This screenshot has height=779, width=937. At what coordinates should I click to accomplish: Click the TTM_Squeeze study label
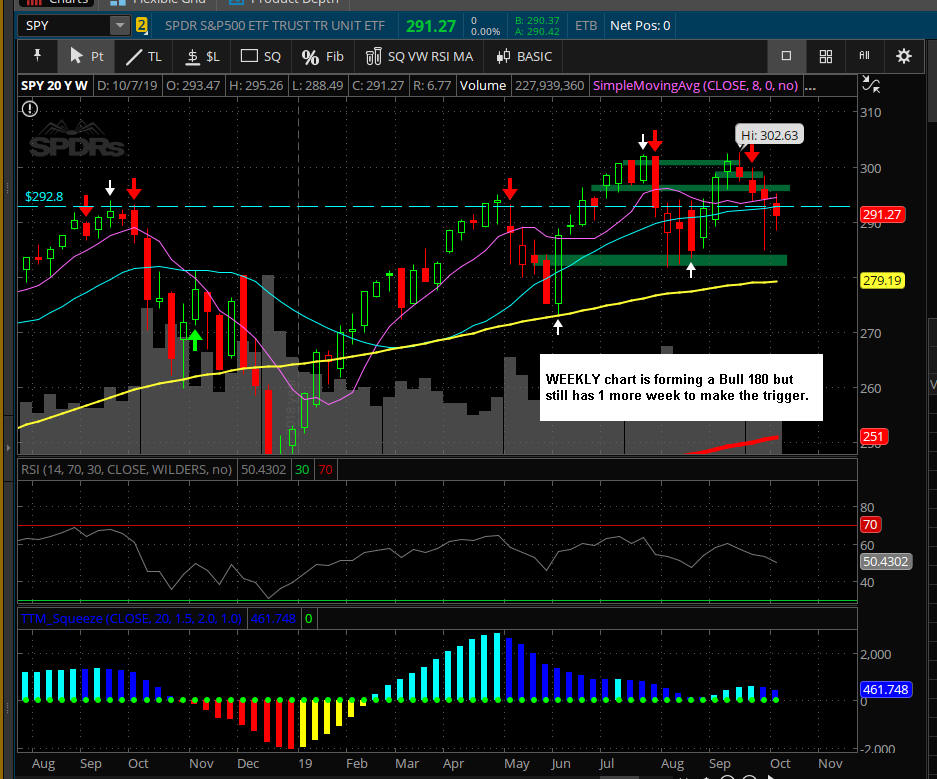click(x=132, y=619)
